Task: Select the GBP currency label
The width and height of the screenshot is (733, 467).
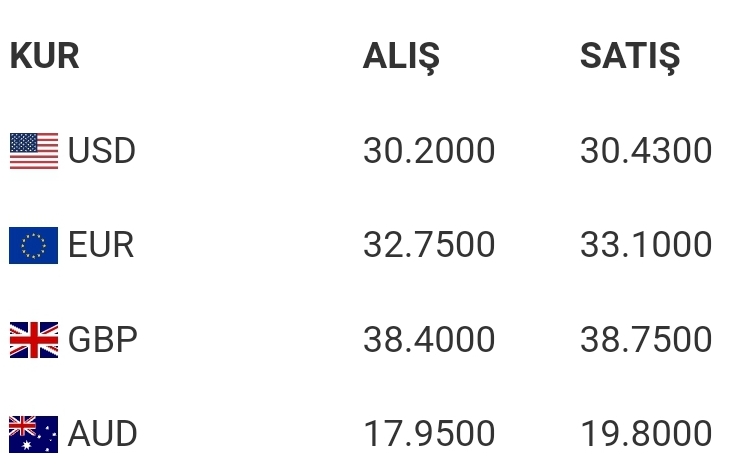Action: [x=103, y=339]
